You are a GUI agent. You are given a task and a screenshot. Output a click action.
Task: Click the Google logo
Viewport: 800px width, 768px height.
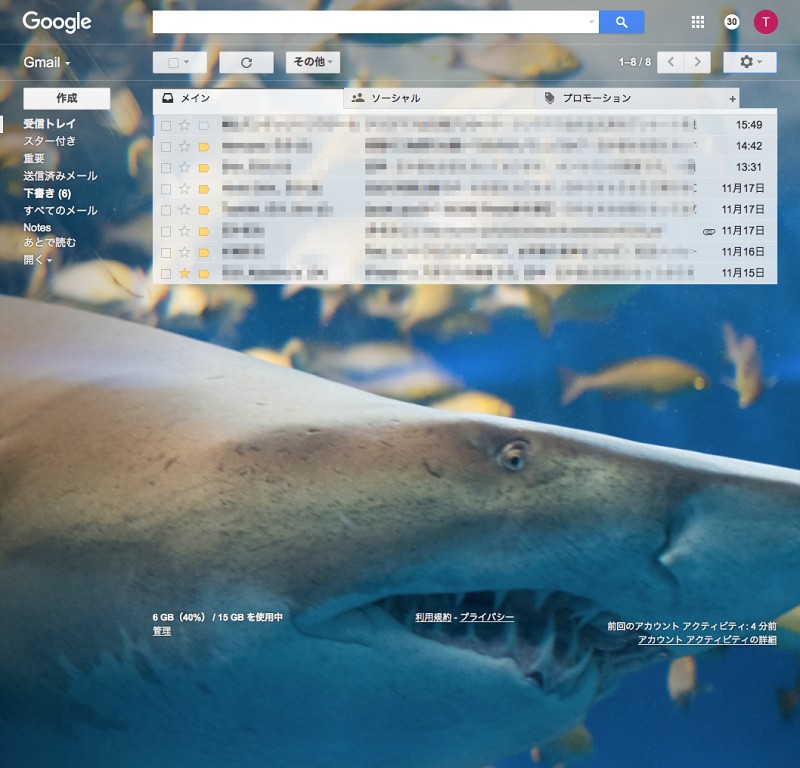click(57, 22)
